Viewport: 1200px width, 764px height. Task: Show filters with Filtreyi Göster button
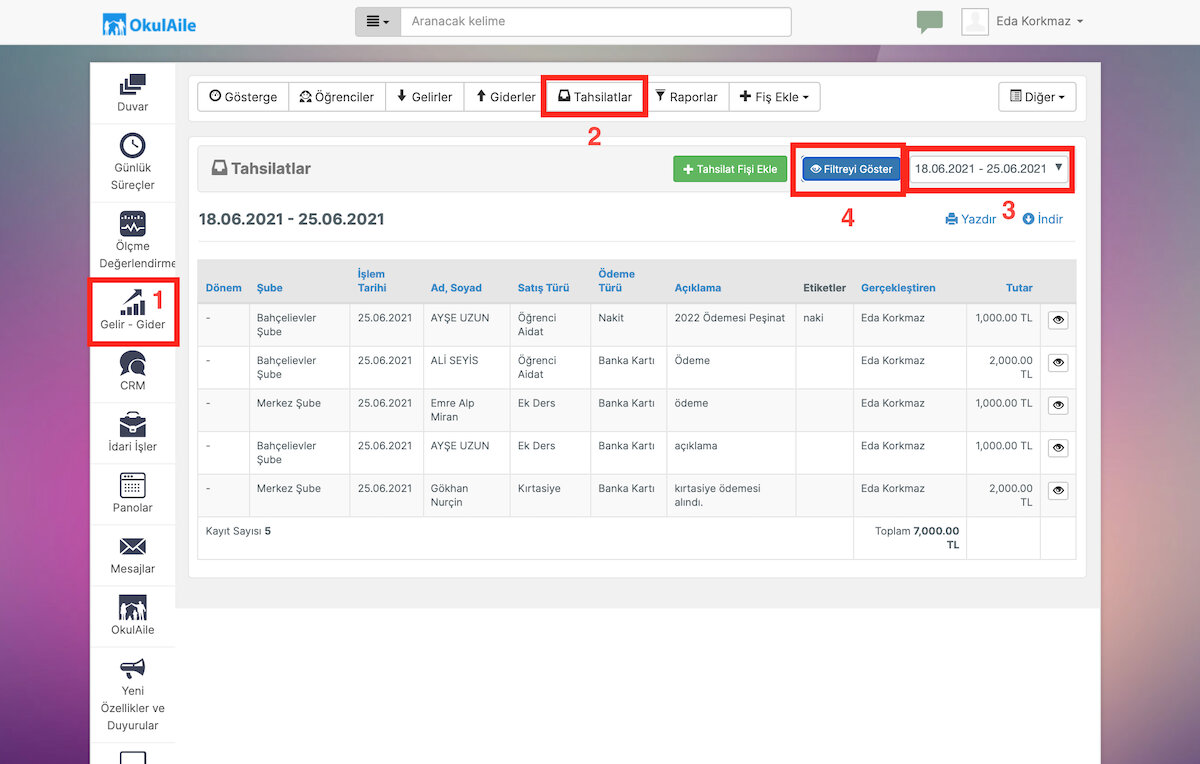click(851, 169)
